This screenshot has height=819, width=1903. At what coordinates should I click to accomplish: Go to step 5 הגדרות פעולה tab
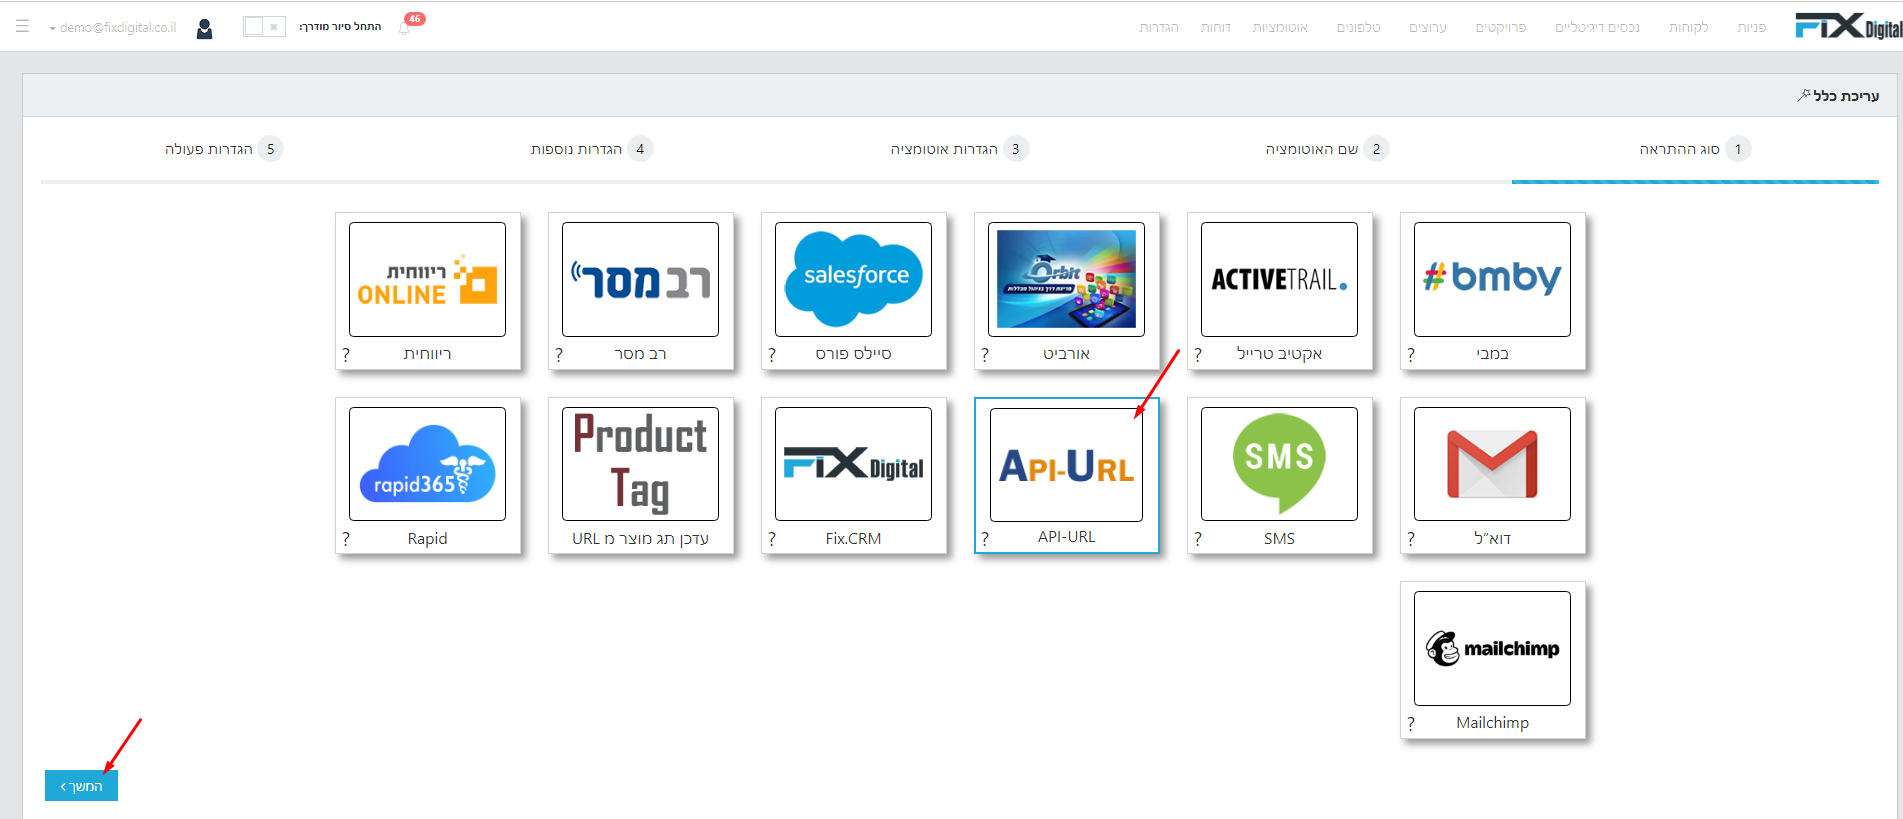pos(224,149)
